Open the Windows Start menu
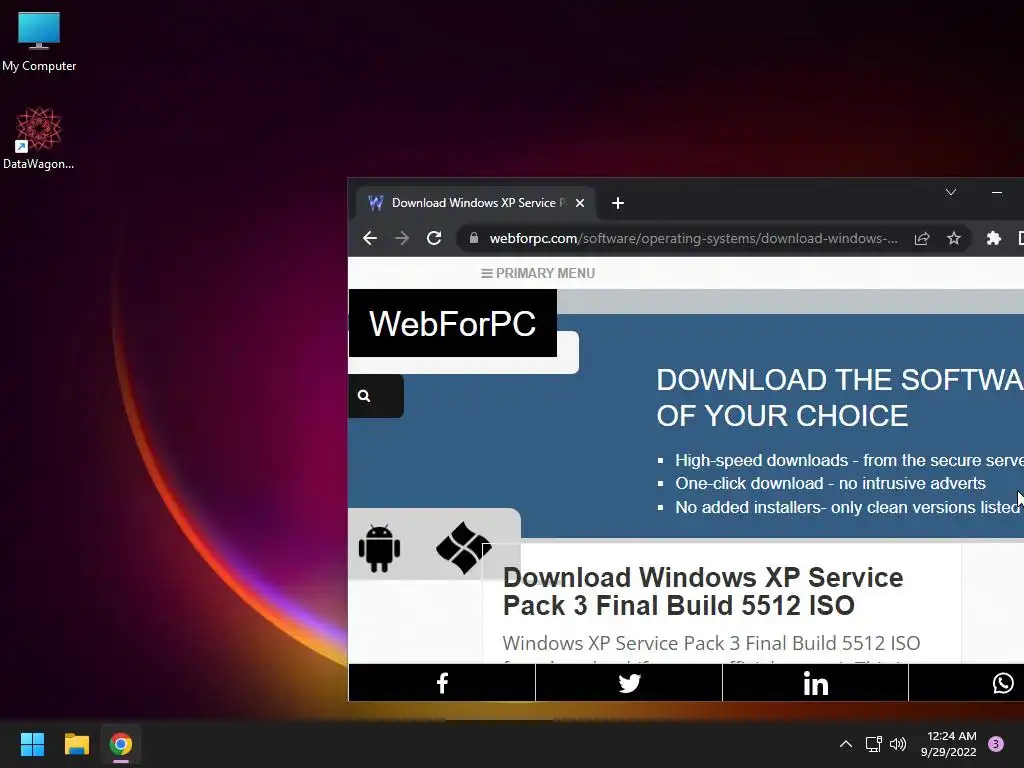The image size is (1024, 768). click(32, 744)
